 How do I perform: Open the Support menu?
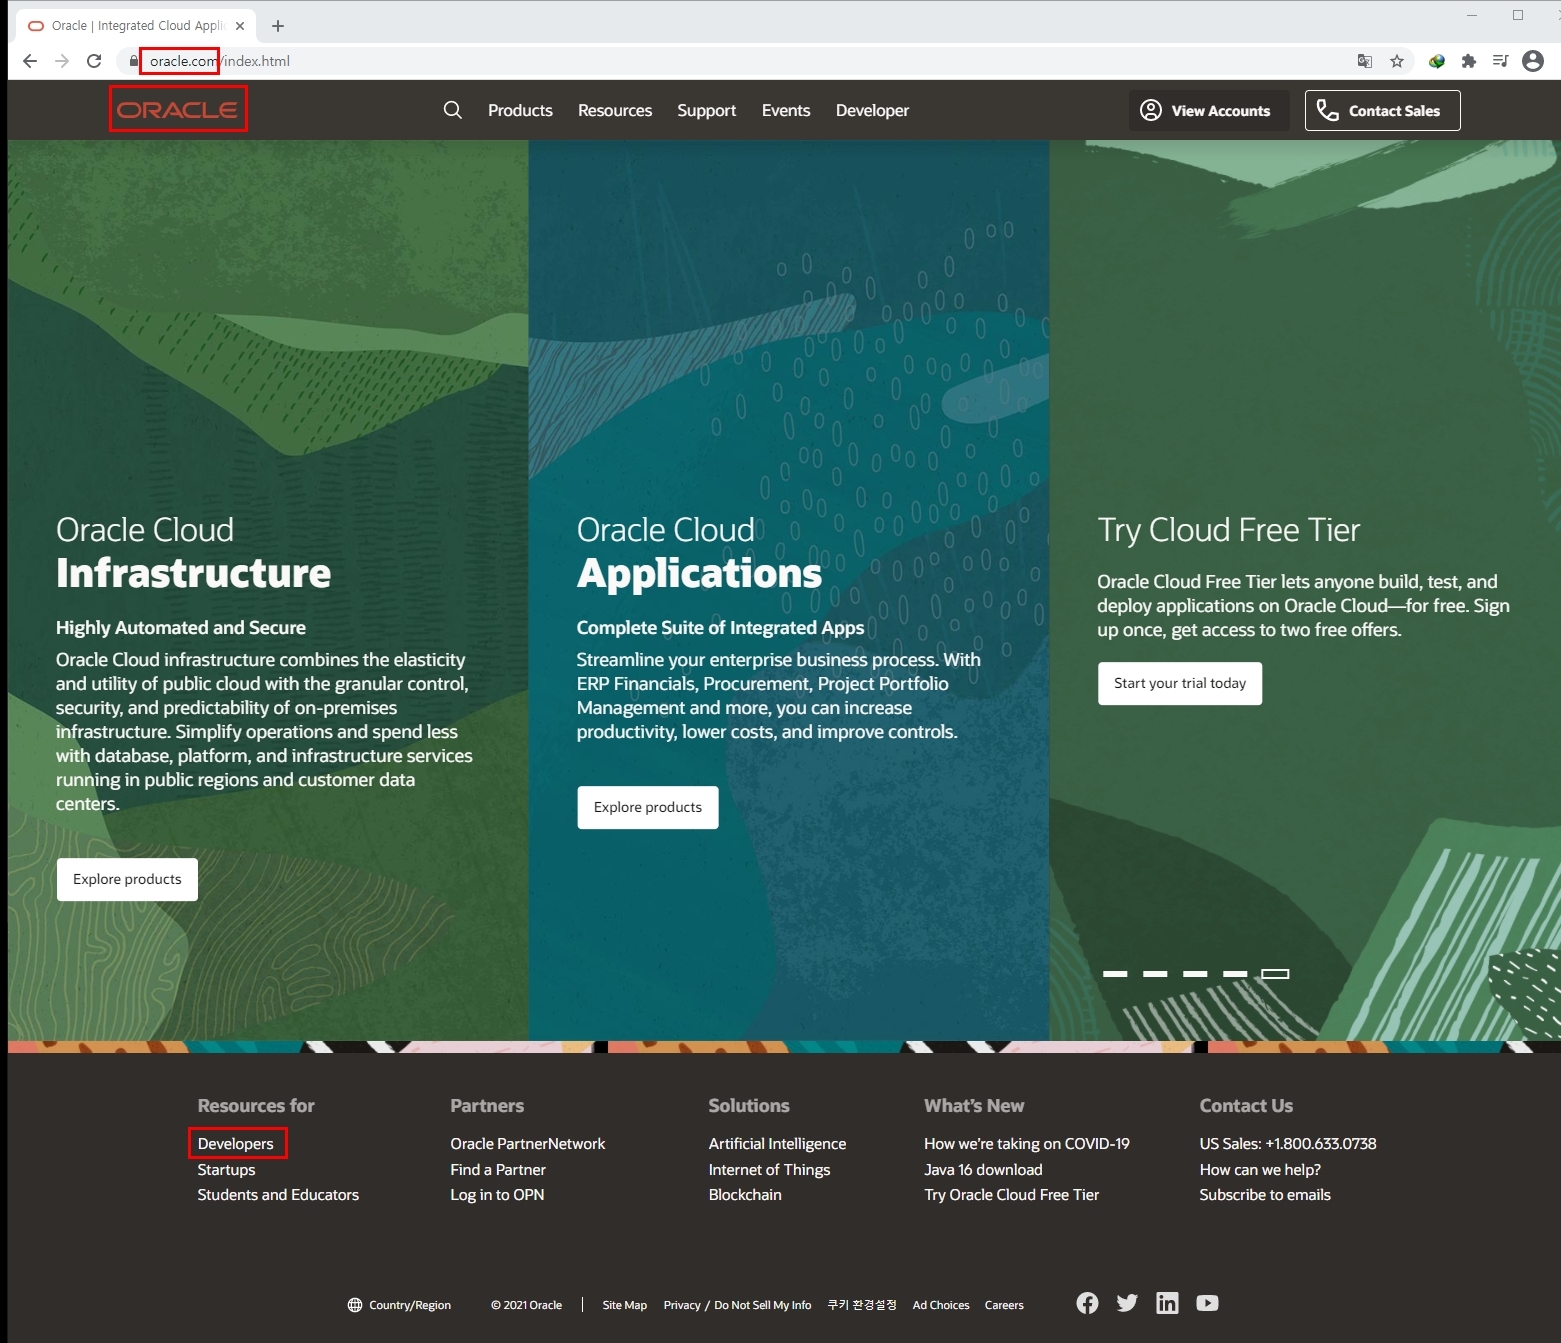(706, 110)
